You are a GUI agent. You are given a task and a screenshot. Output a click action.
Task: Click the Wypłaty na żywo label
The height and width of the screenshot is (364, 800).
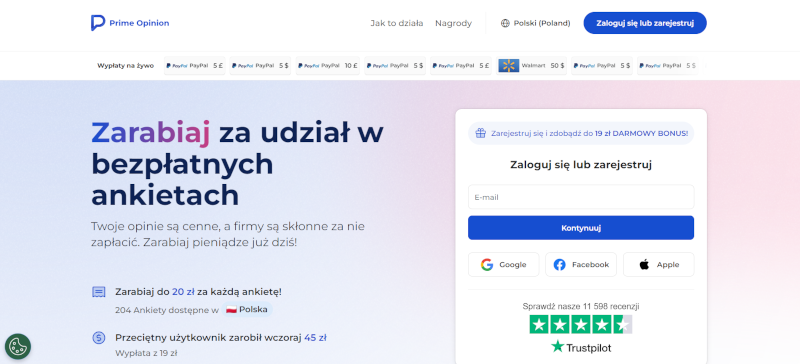(x=126, y=65)
